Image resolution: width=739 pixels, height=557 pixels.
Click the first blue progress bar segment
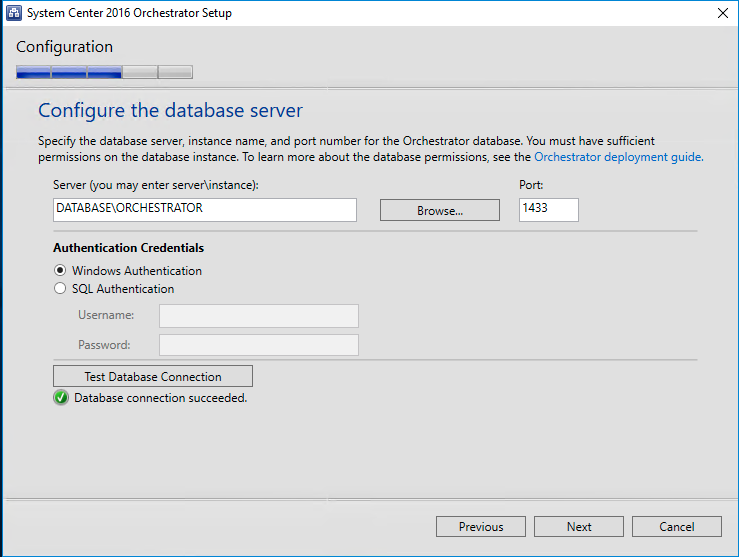(x=33, y=72)
